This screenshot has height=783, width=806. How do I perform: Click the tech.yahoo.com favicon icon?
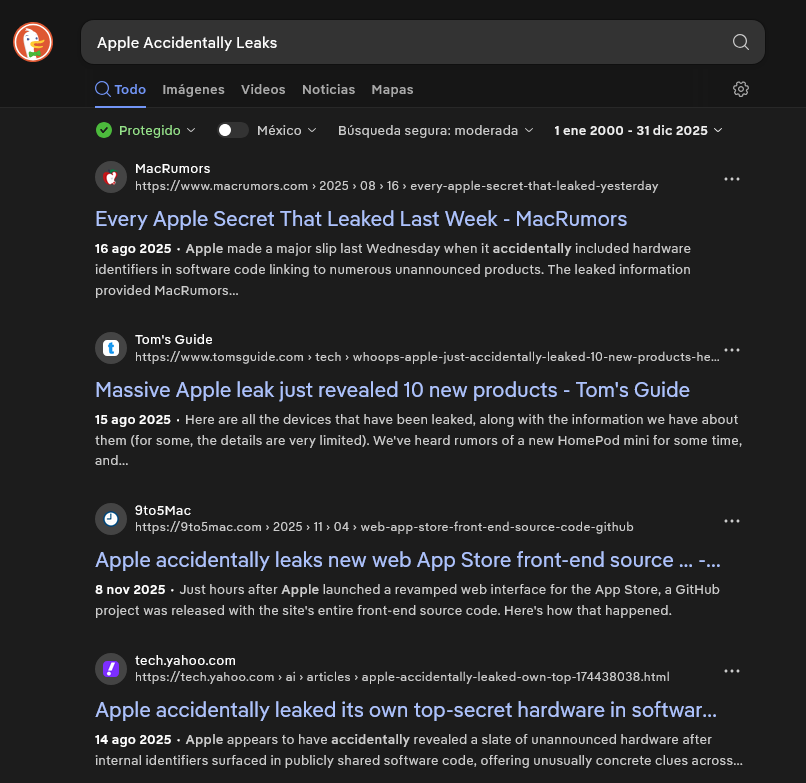click(111, 669)
